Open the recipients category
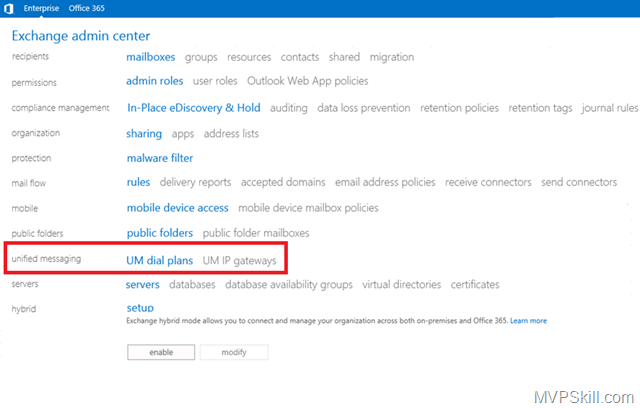The height and width of the screenshot is (408, 640). point(30,56)
